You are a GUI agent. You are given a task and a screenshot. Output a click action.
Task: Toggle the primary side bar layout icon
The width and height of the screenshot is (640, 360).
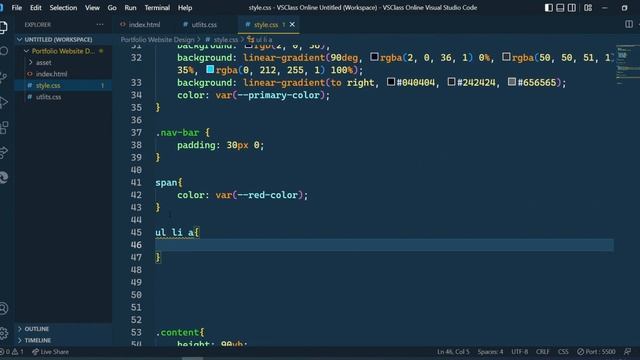[x=549, y=8]
